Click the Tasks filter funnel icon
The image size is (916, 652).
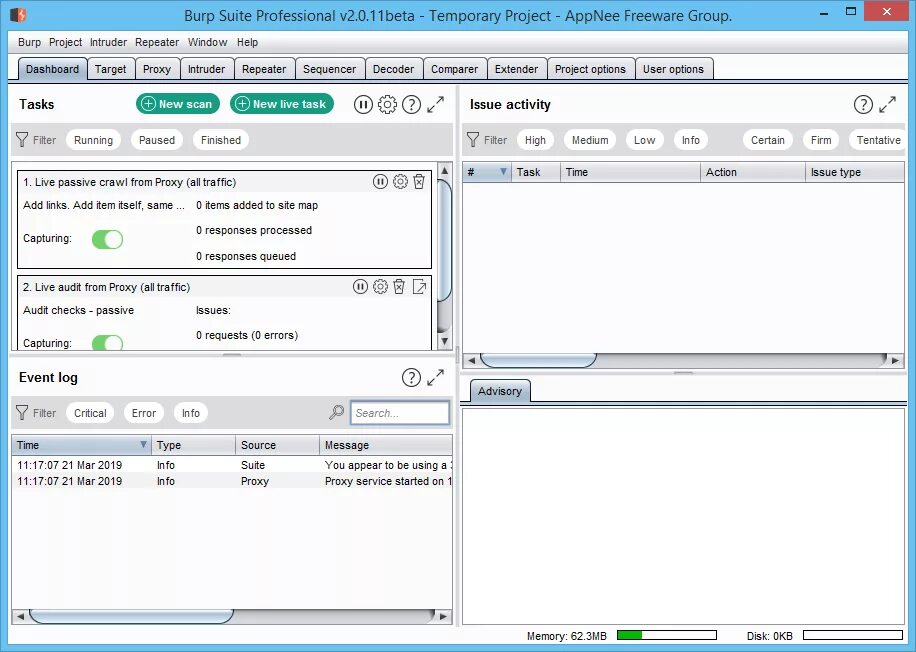click(22, 140)
